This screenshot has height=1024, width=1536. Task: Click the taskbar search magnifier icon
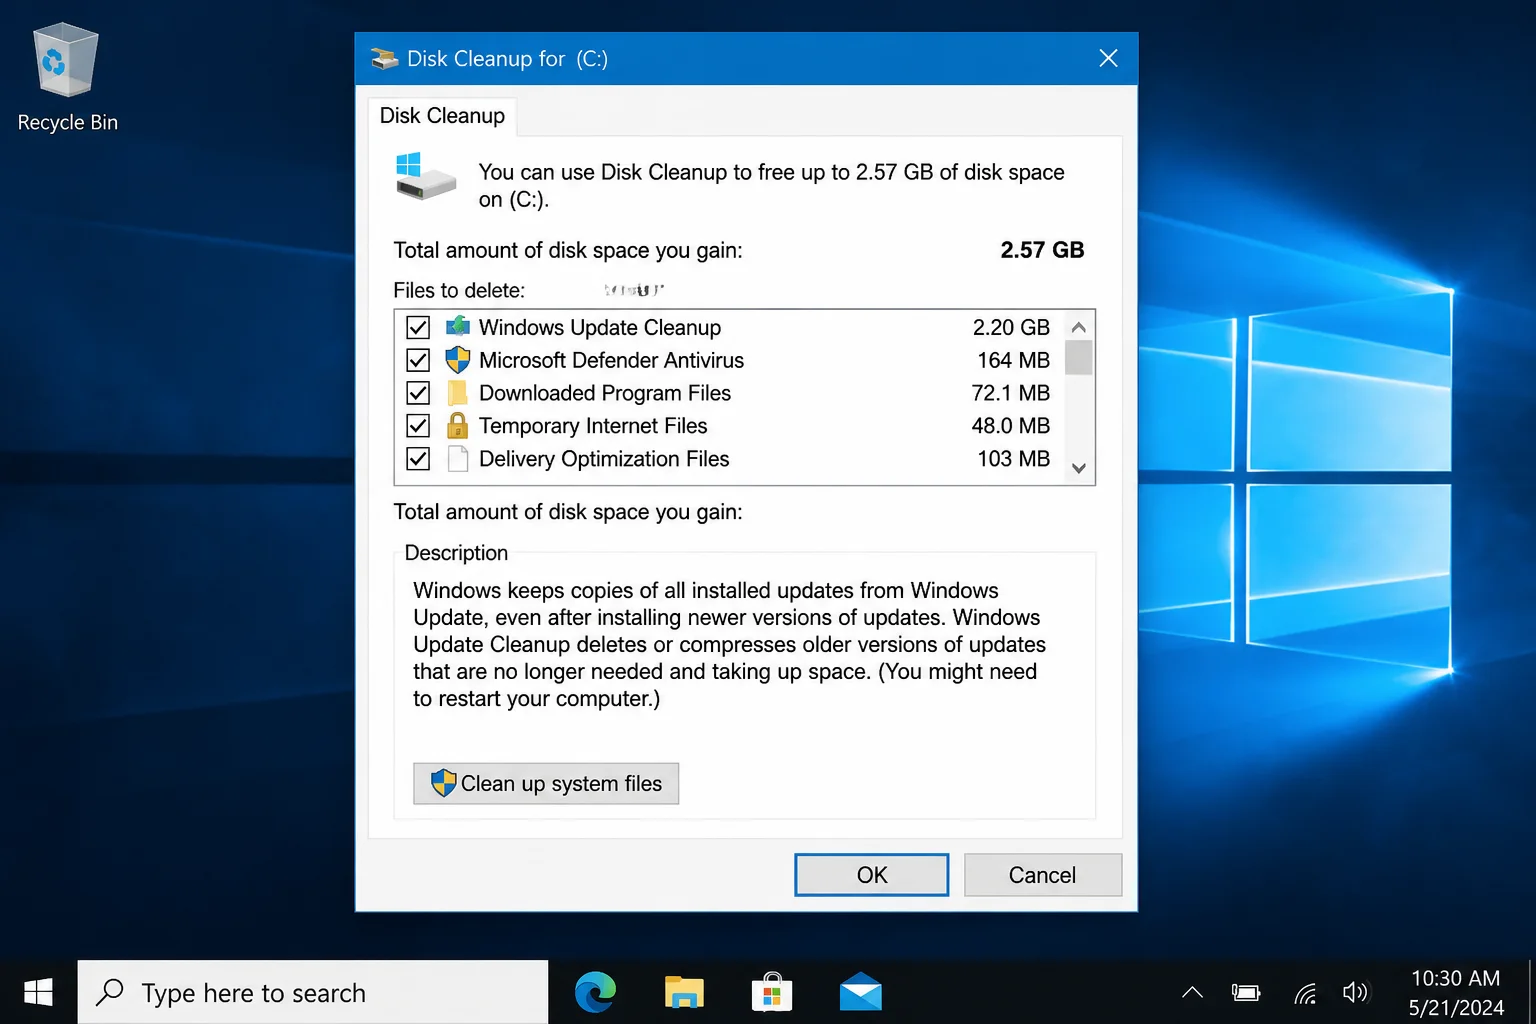tap(109, 992)
